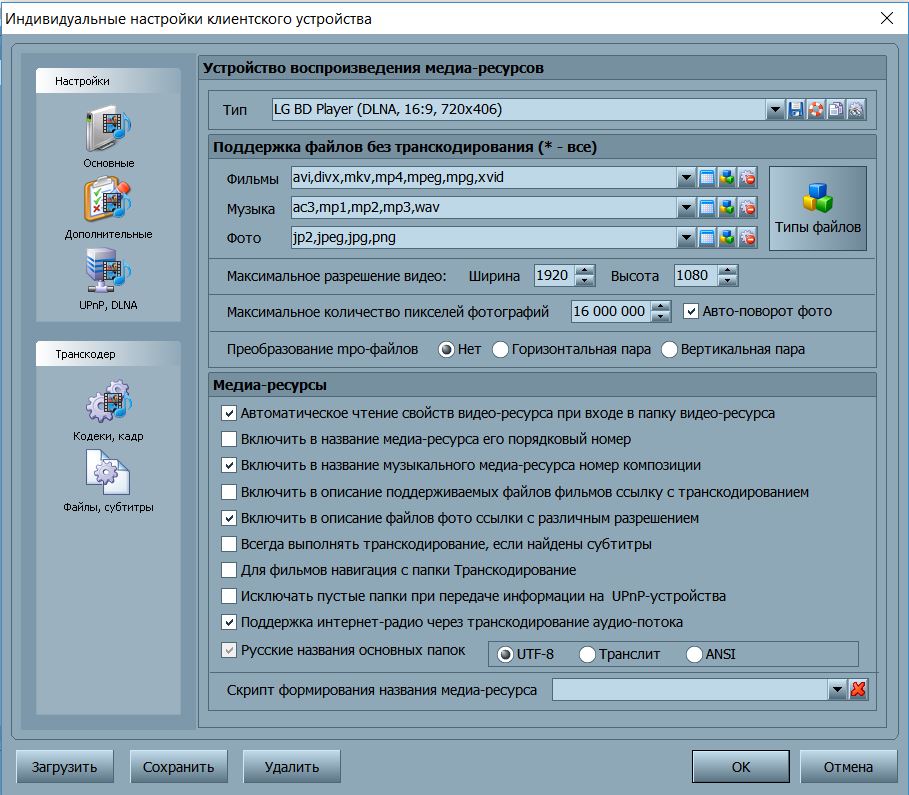
Task: Expand the Скрипт формирования названия dropdown
Action: (x=837, y=690)
